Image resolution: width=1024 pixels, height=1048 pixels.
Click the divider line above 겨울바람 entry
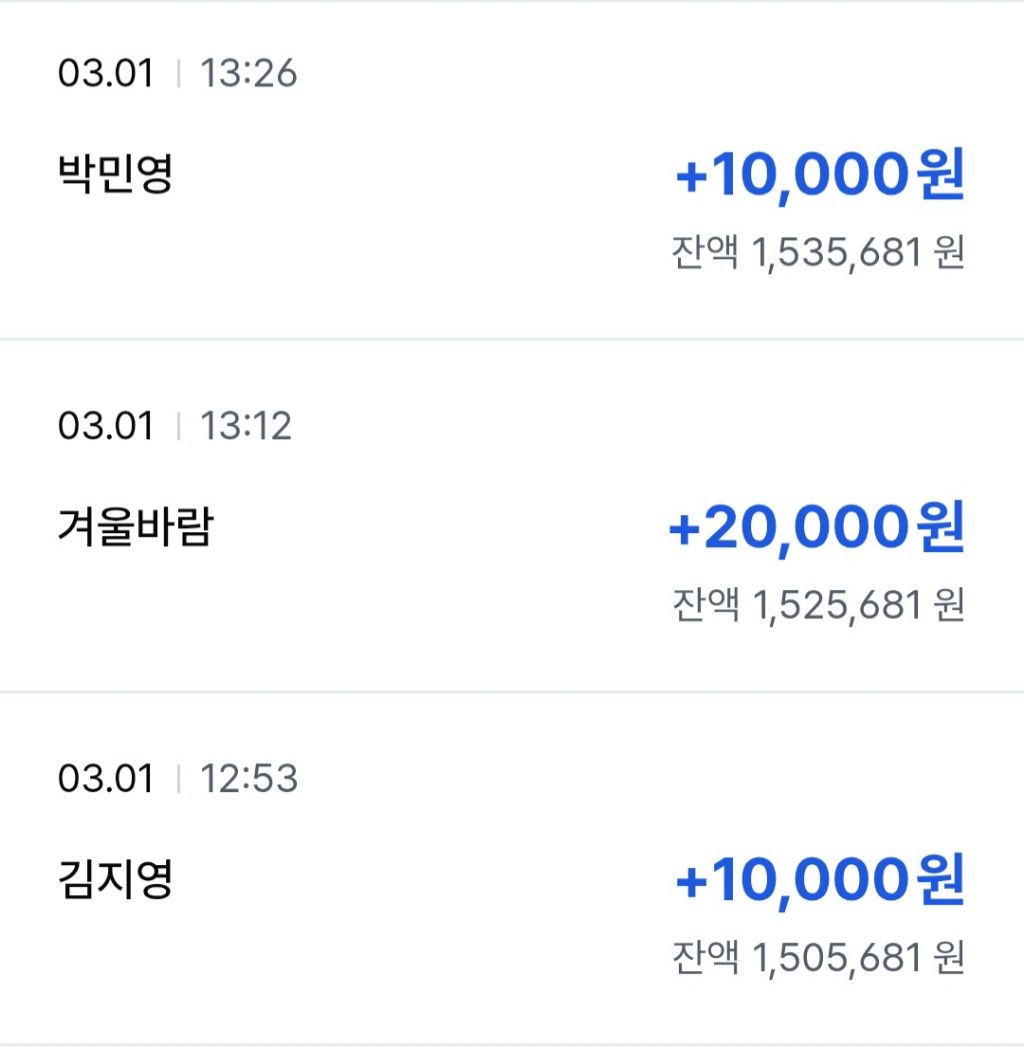(512, 340)
